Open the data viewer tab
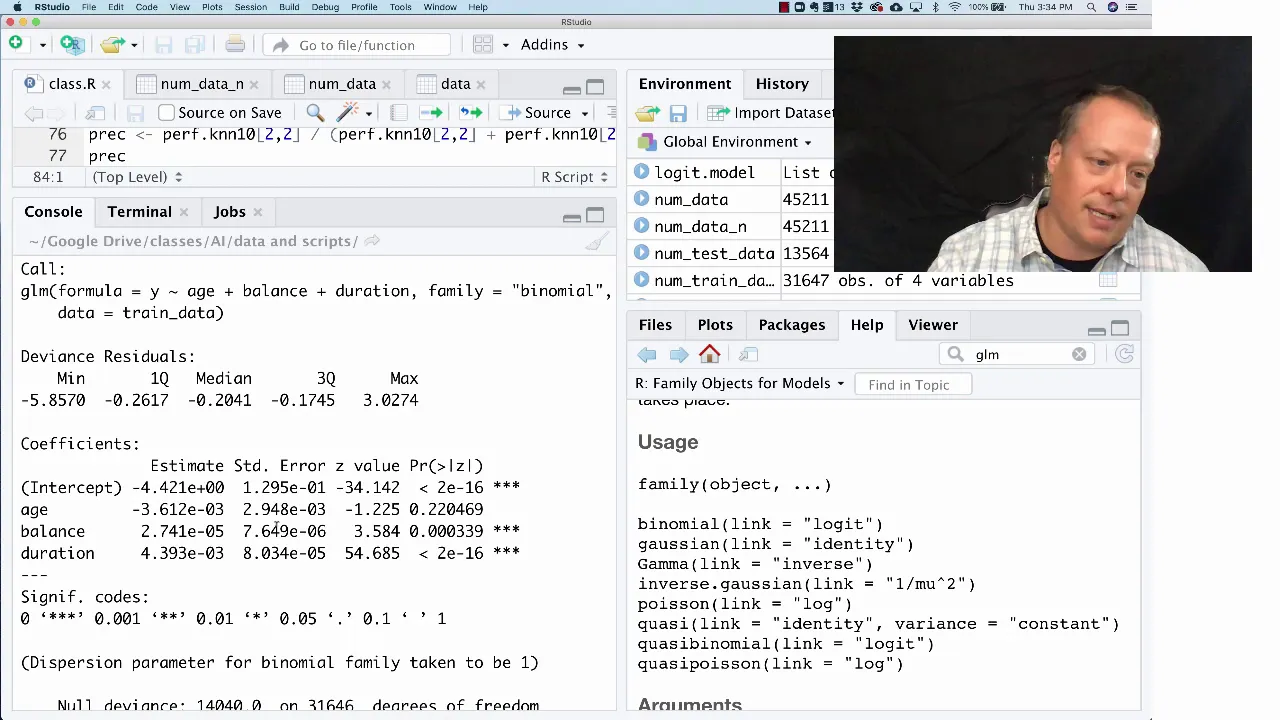The image size is (1280, 720). coord(455,84)
